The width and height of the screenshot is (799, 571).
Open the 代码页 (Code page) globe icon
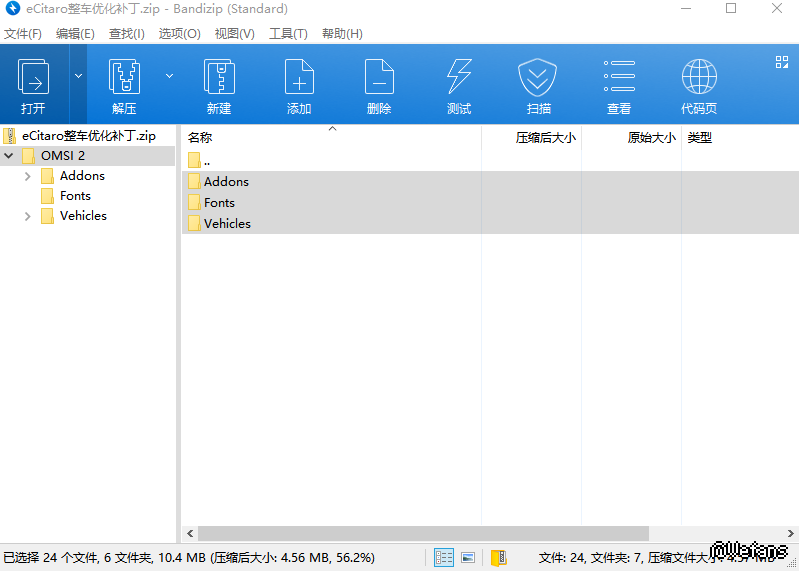699,84
